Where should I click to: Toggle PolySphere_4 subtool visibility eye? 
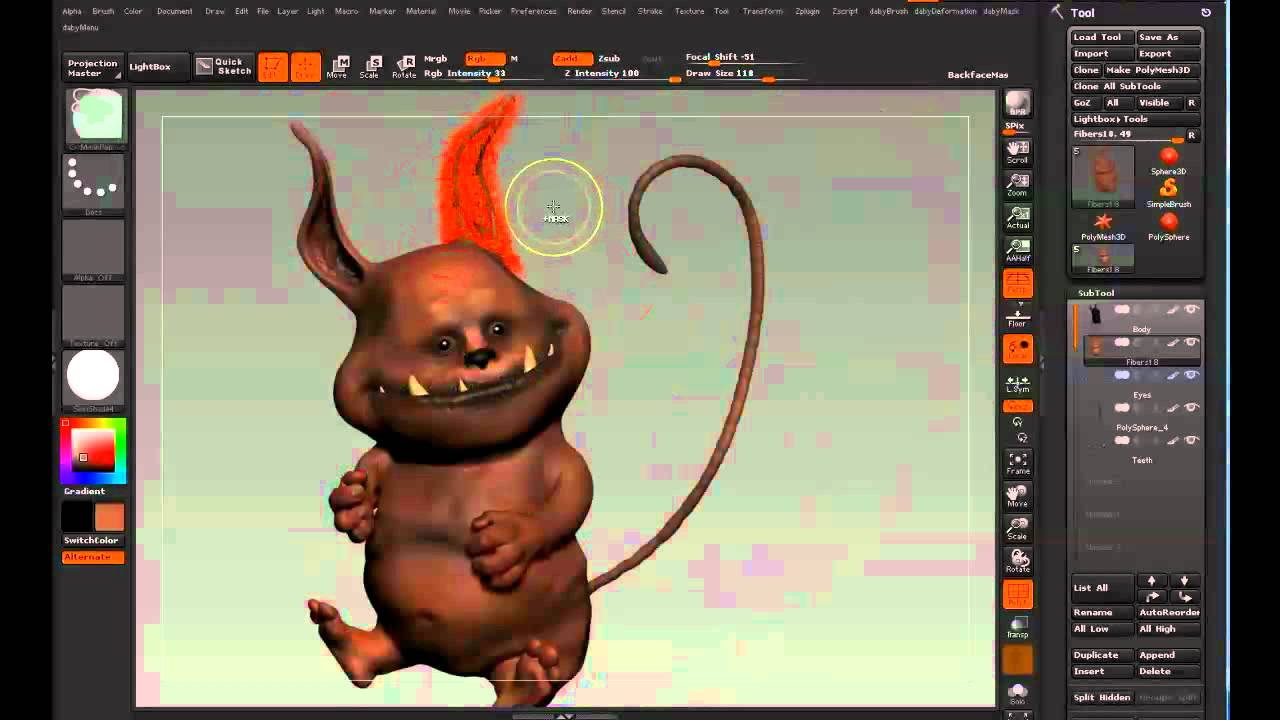[1191, 408]
